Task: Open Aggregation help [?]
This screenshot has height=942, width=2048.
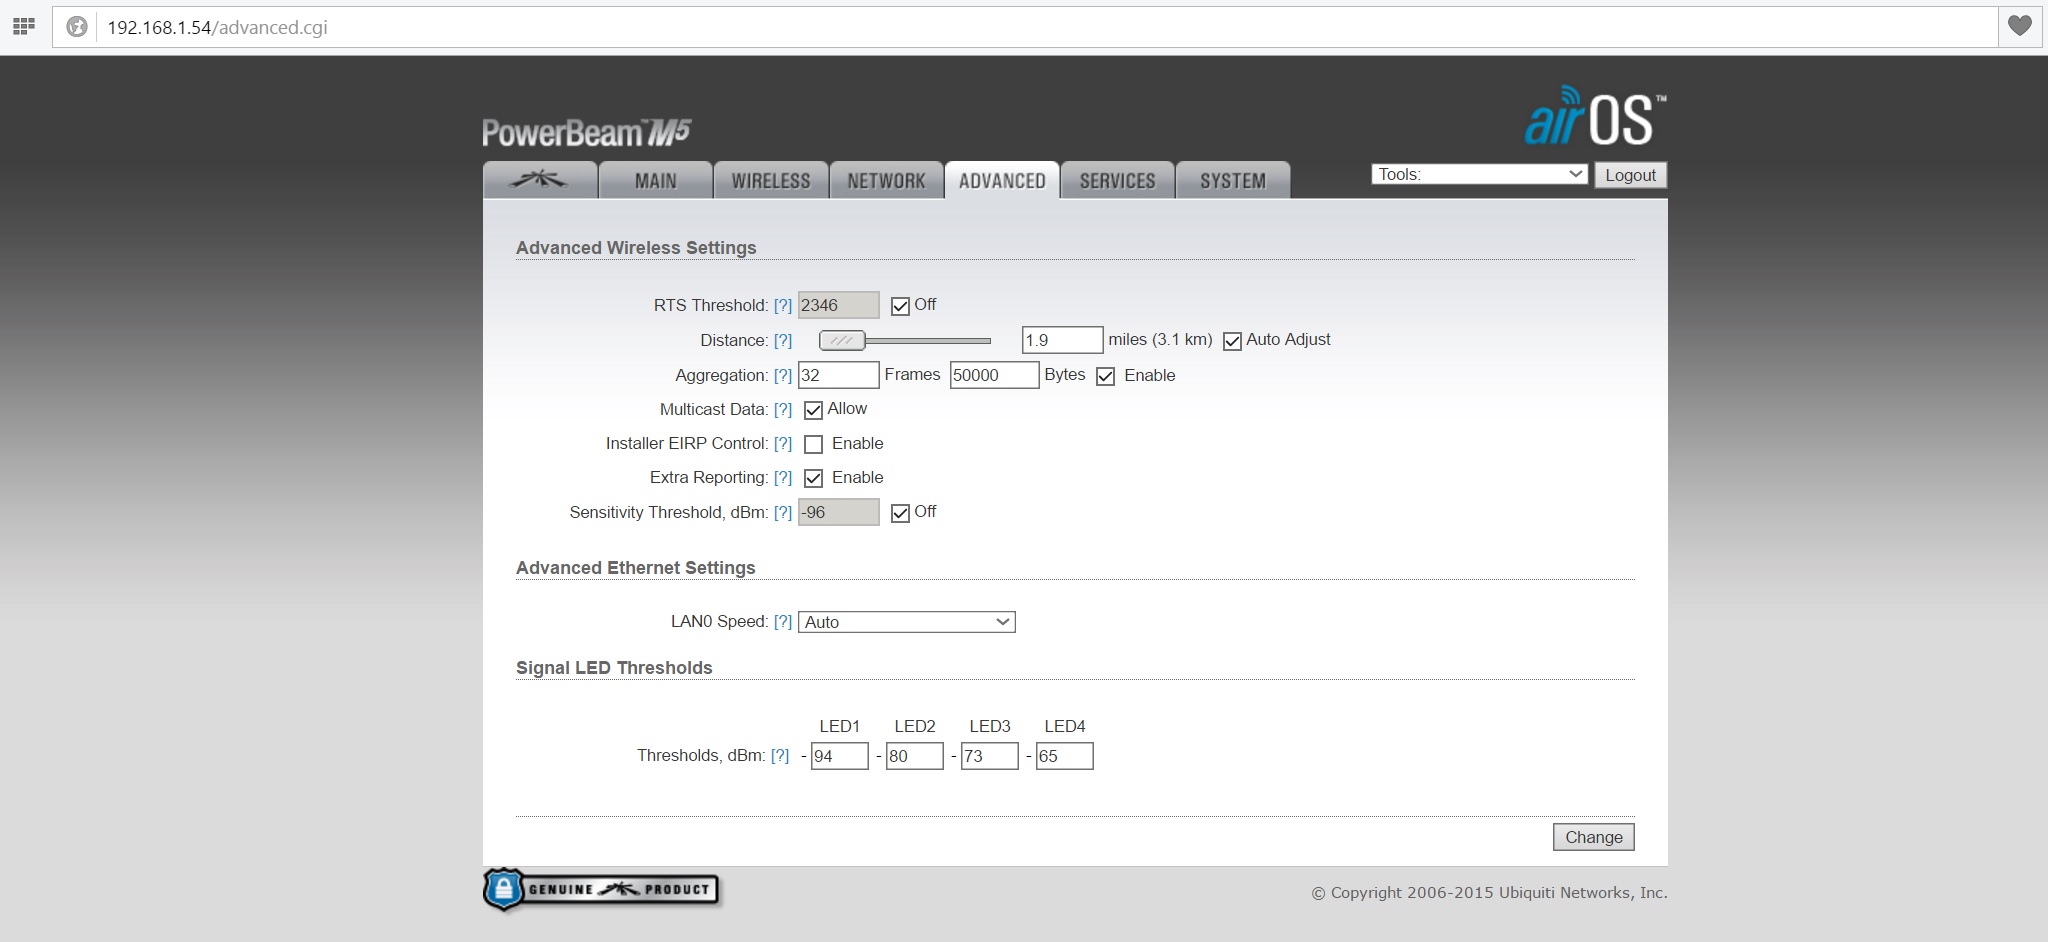Action: [783, 376]
